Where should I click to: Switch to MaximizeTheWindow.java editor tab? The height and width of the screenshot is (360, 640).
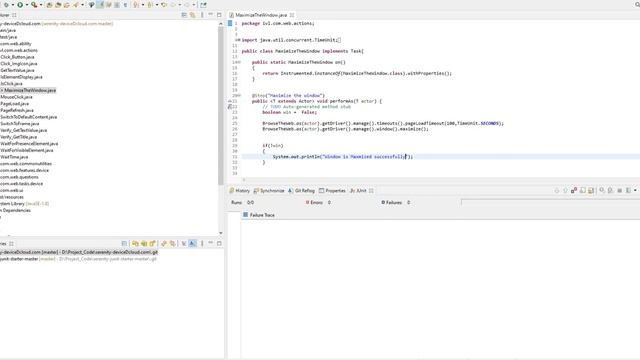(261, 15)
